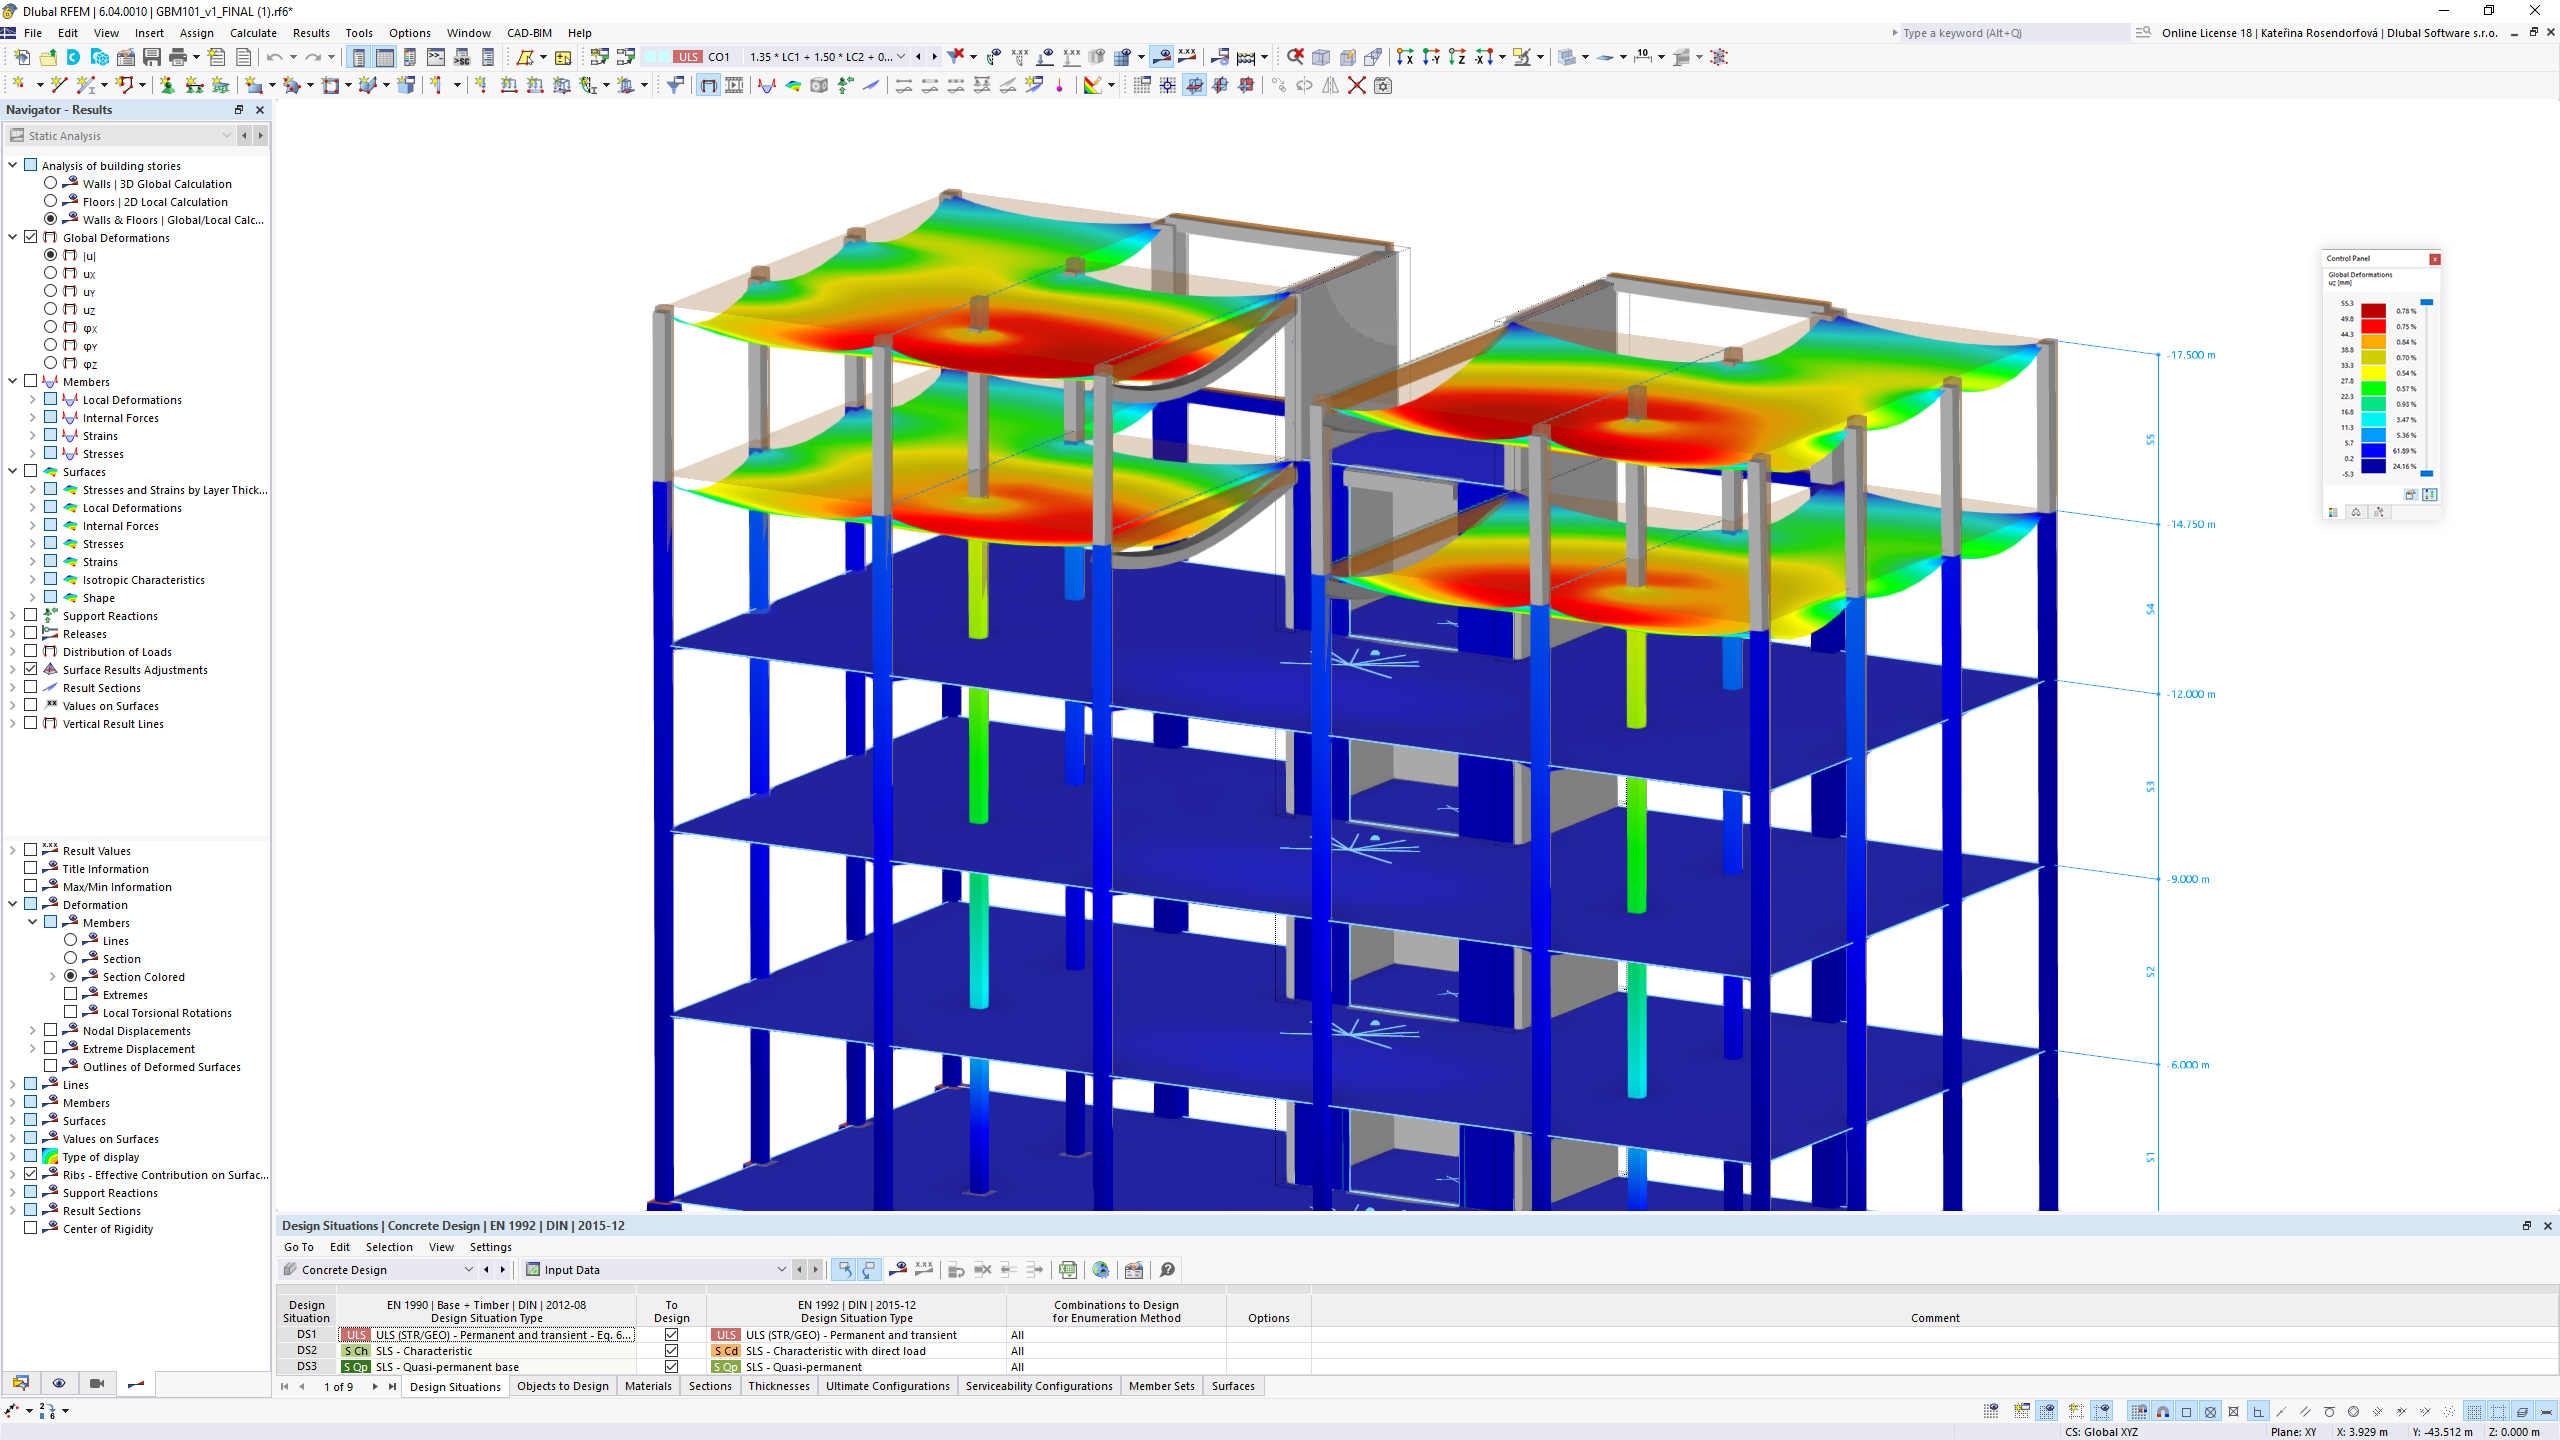2560x1440 pixels.
Task: Click the Results menu item
Action: pyautogui.click(x=311, y=32)
